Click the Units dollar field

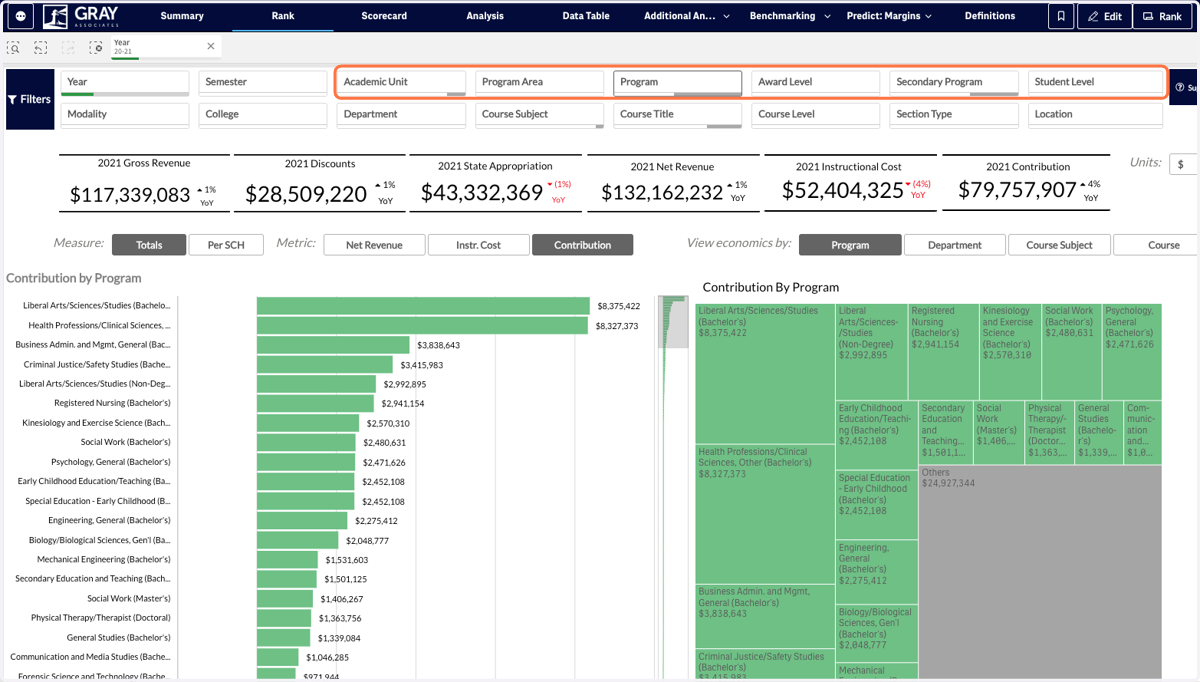[1184, 164]
